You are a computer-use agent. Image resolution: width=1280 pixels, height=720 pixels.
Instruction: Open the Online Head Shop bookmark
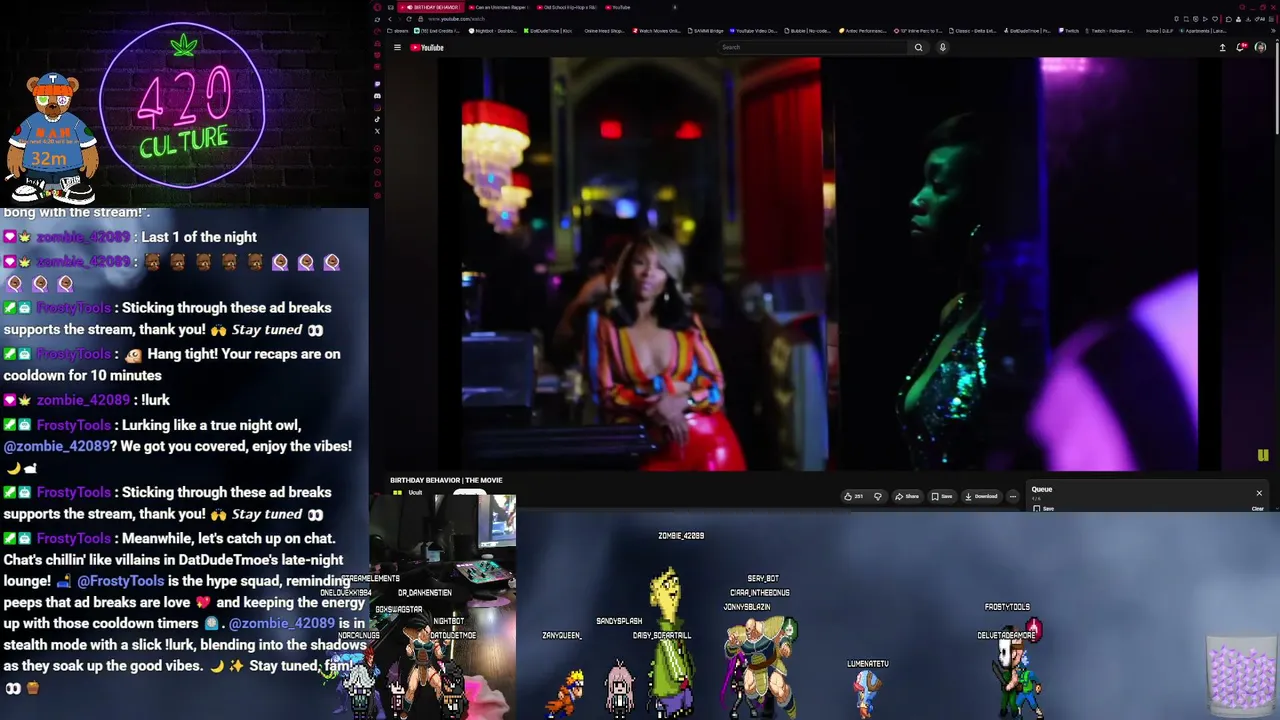603,31
